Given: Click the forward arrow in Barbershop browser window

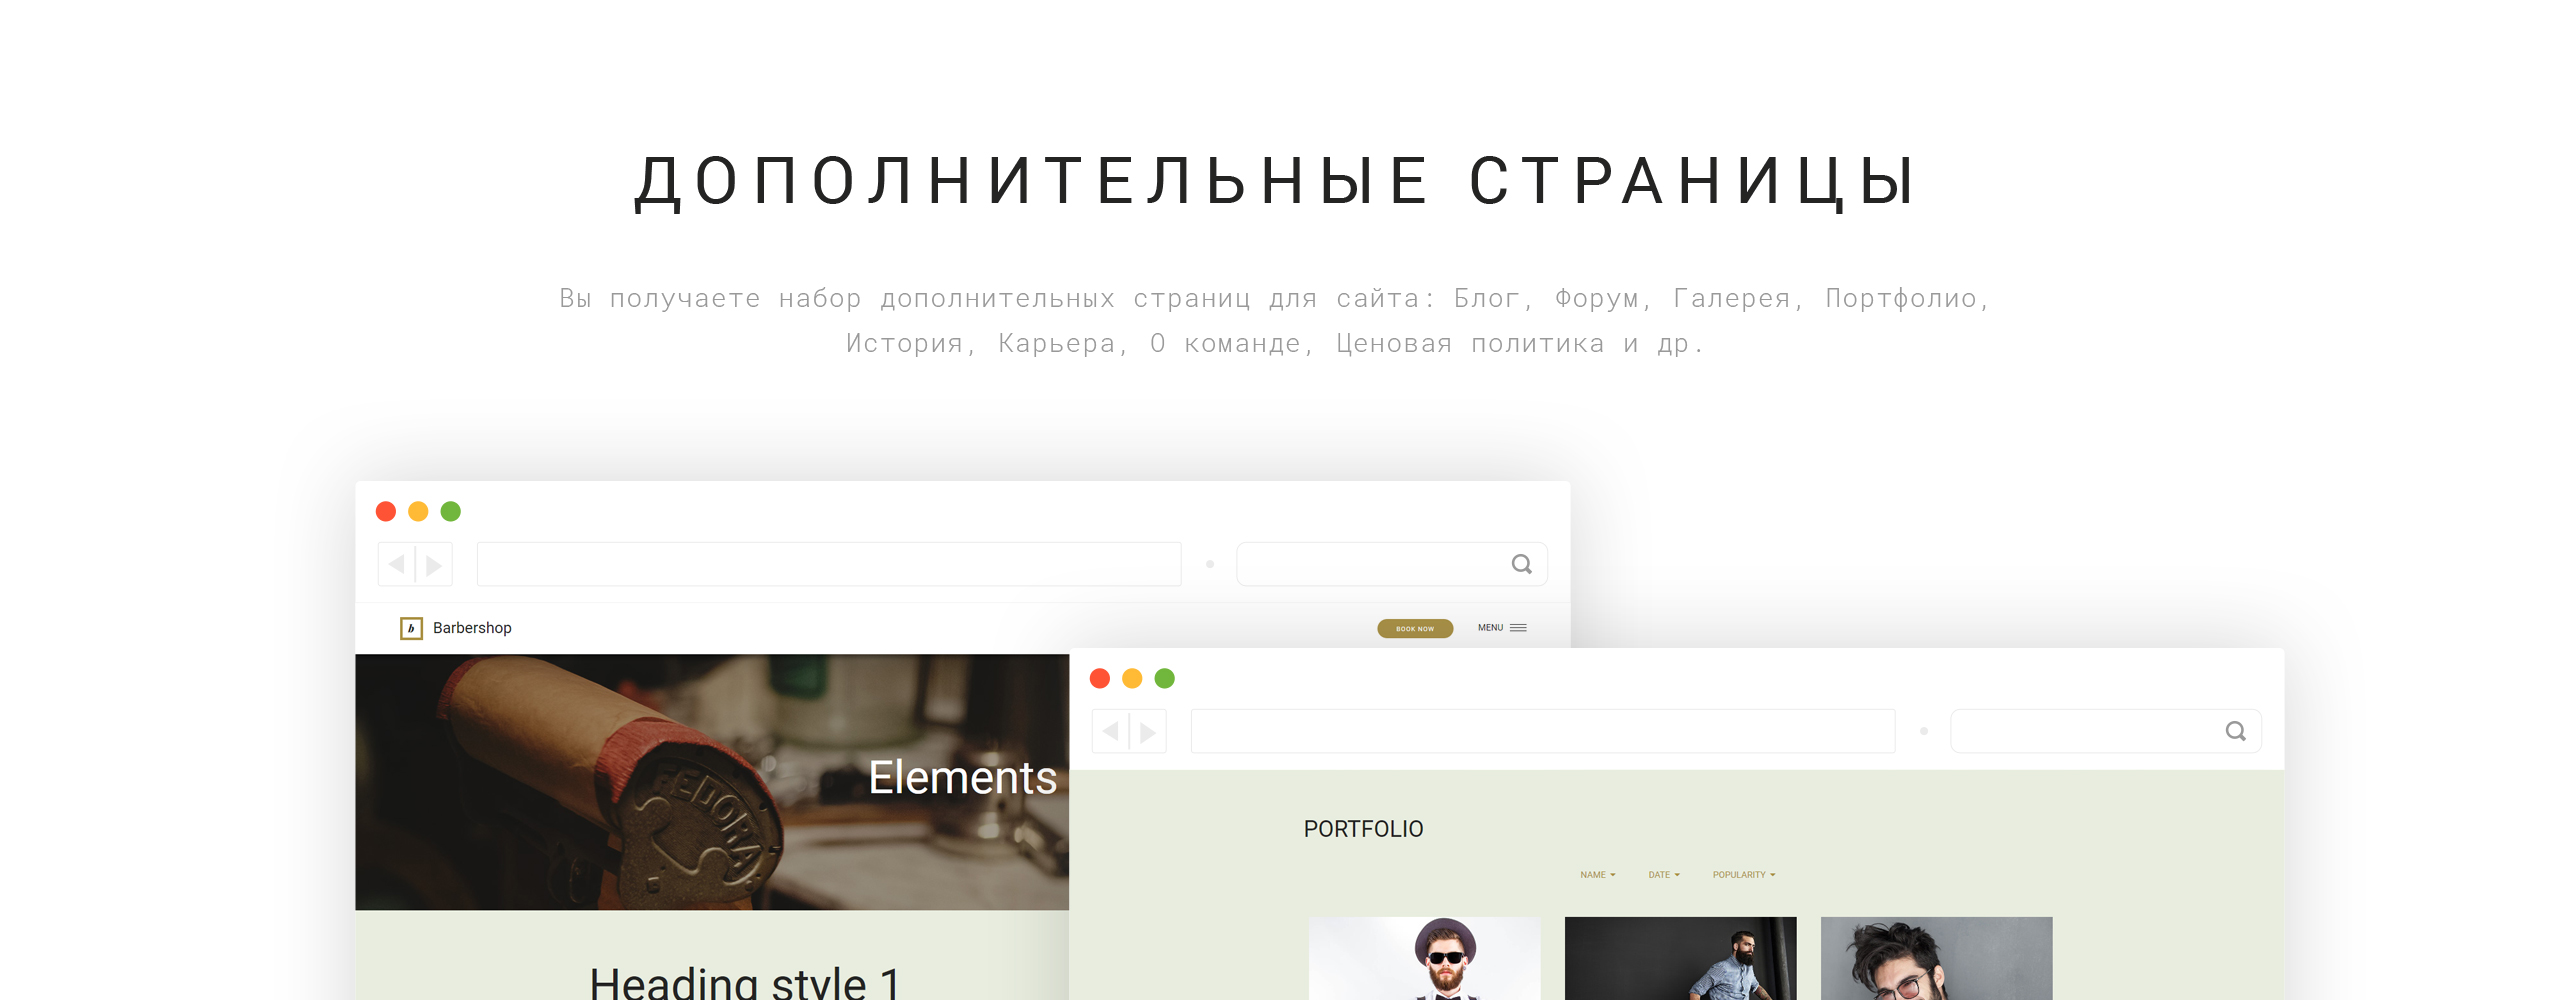Looking at the screenshot, I should pos(434,564).
